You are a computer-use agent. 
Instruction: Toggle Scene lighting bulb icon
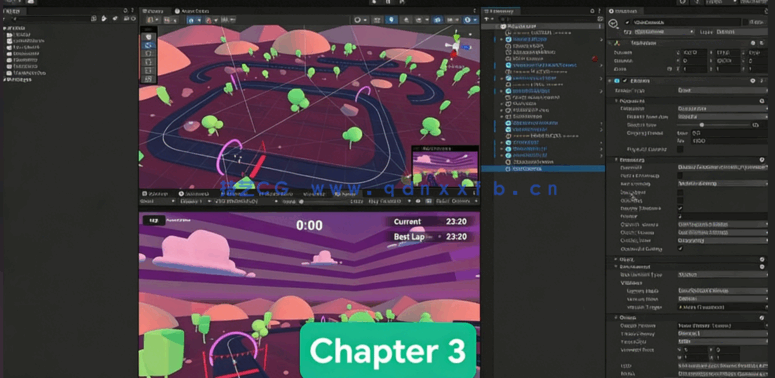392,20
